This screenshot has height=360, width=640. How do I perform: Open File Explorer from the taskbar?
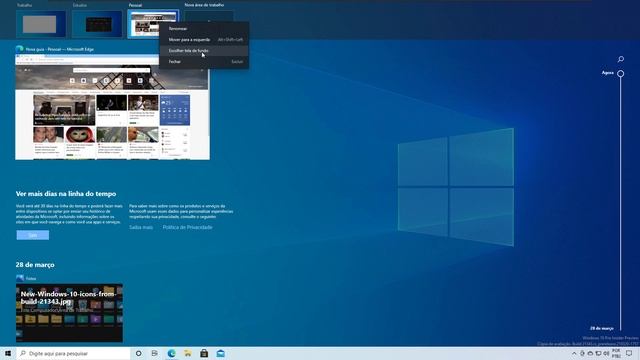(x=188, y=353)
